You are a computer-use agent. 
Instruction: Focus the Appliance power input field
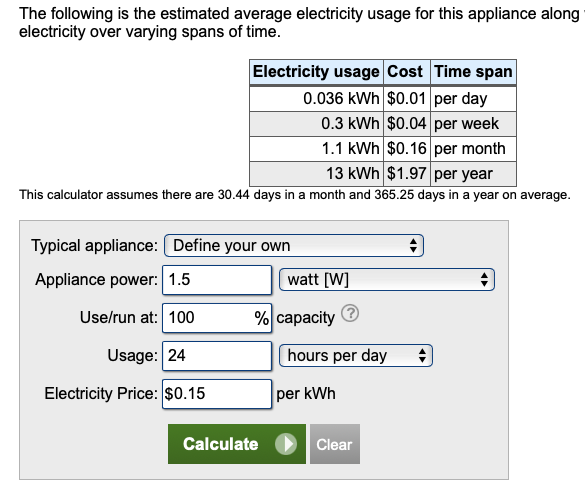tap(217, 280)
